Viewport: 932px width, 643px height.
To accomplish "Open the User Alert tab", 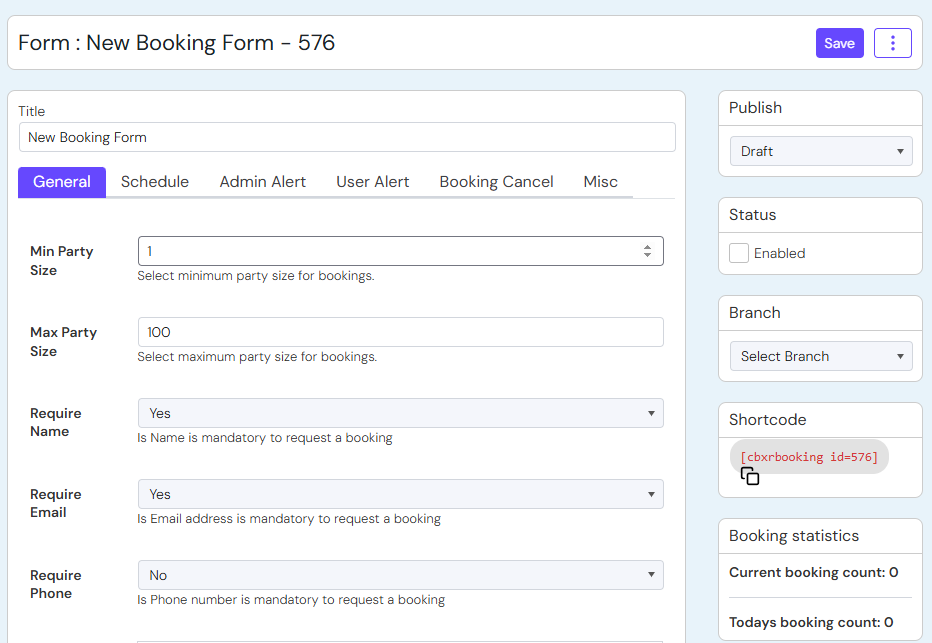I will 373,182.
